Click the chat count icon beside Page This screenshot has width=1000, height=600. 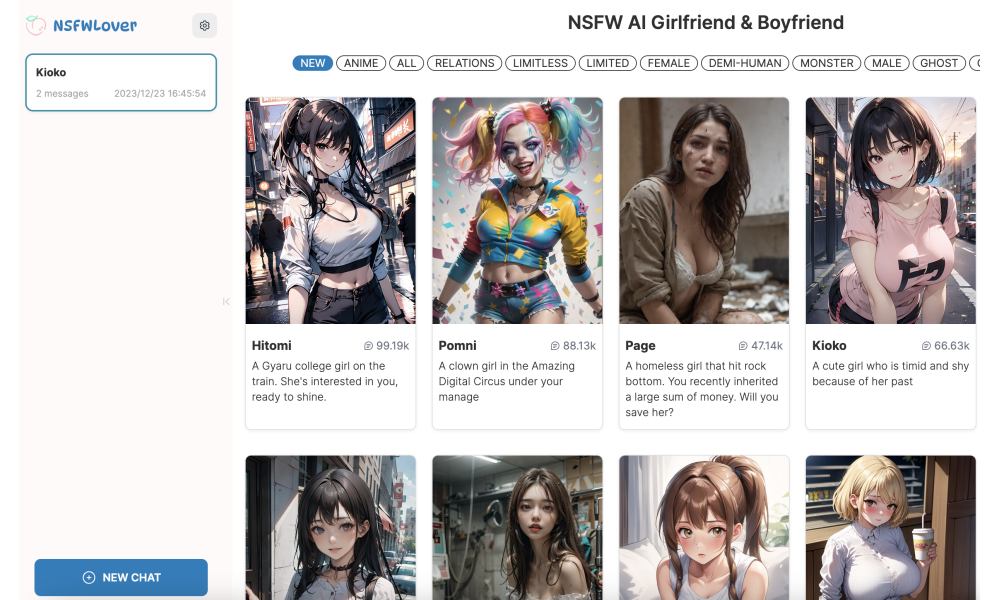pos(743,346)
